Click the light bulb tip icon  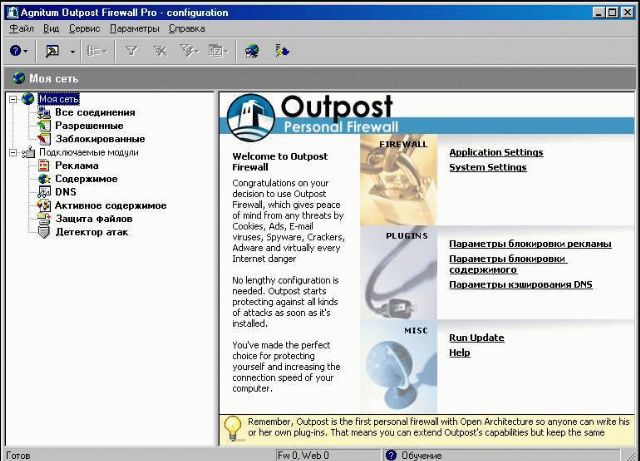pos(233,429)
